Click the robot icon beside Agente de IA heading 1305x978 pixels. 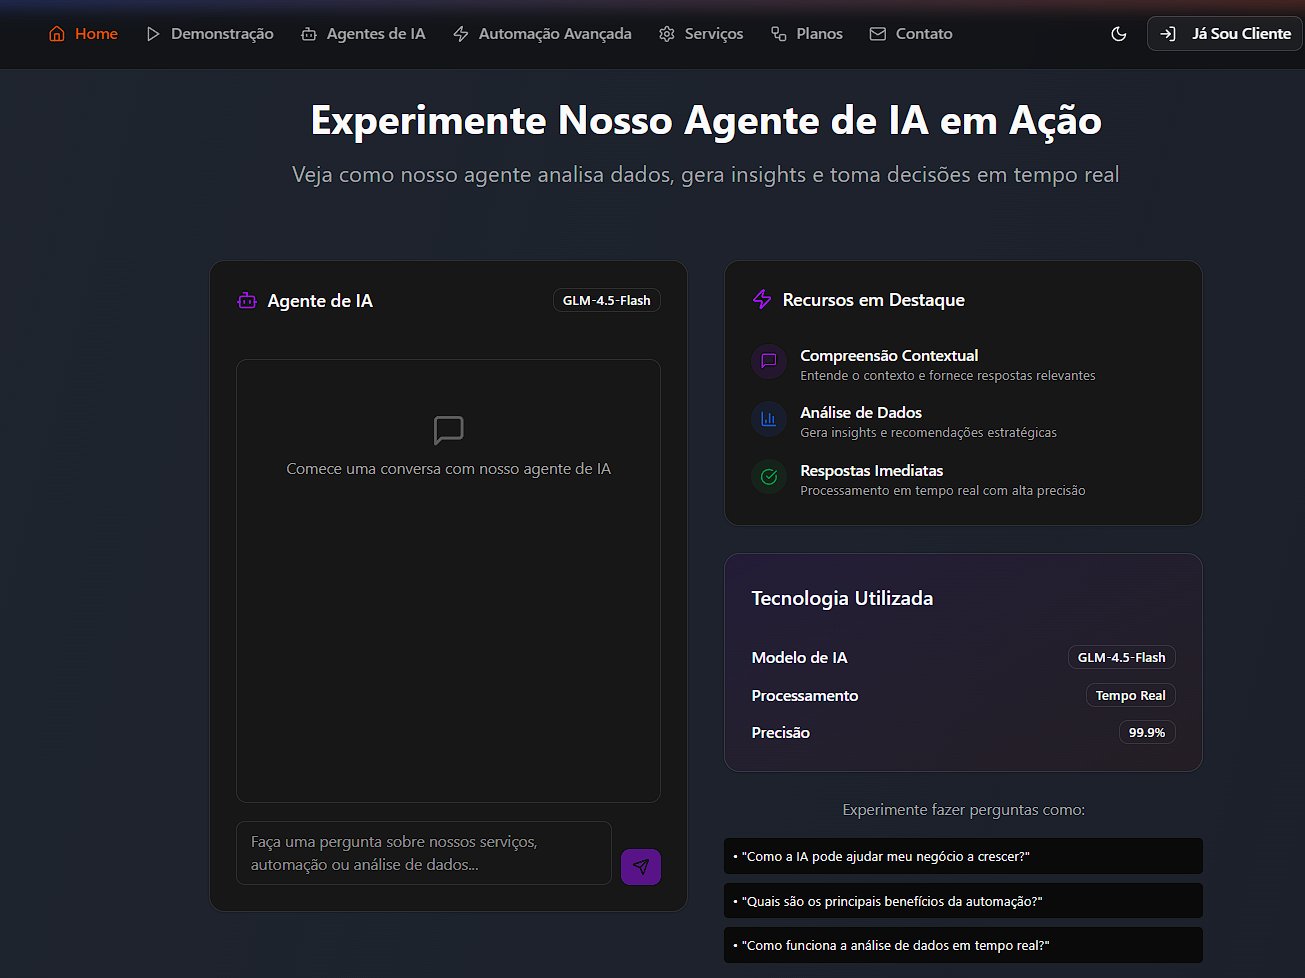coord(247,301)
